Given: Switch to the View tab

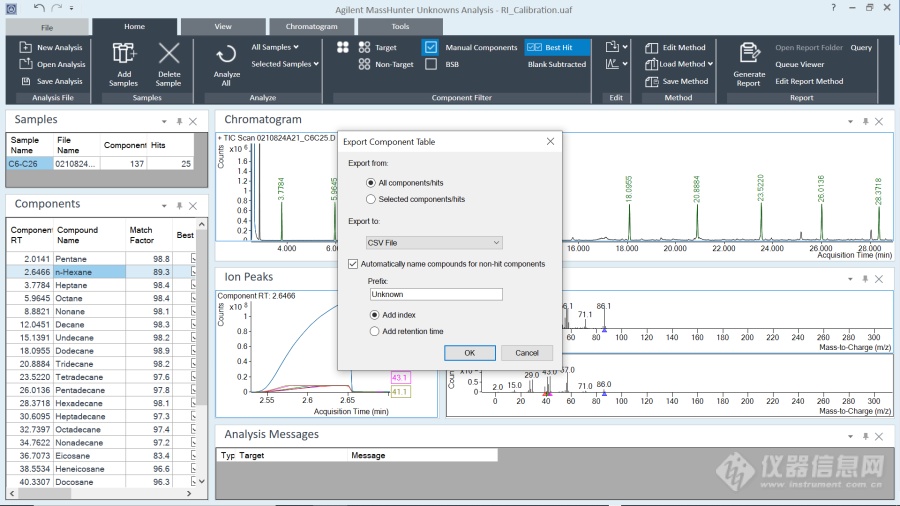Looking at the screenshot, I should pyautogui.click(x=223, y=26).
